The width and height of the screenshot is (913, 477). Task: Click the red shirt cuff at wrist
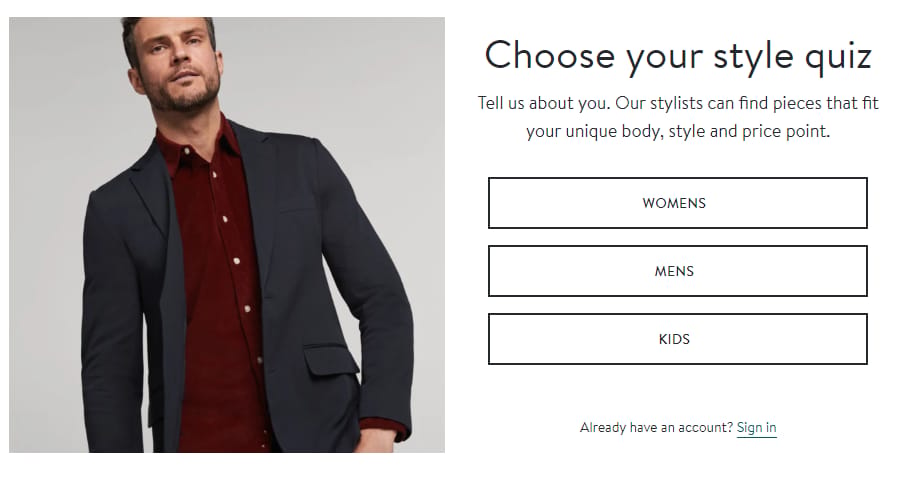point(381,429)
